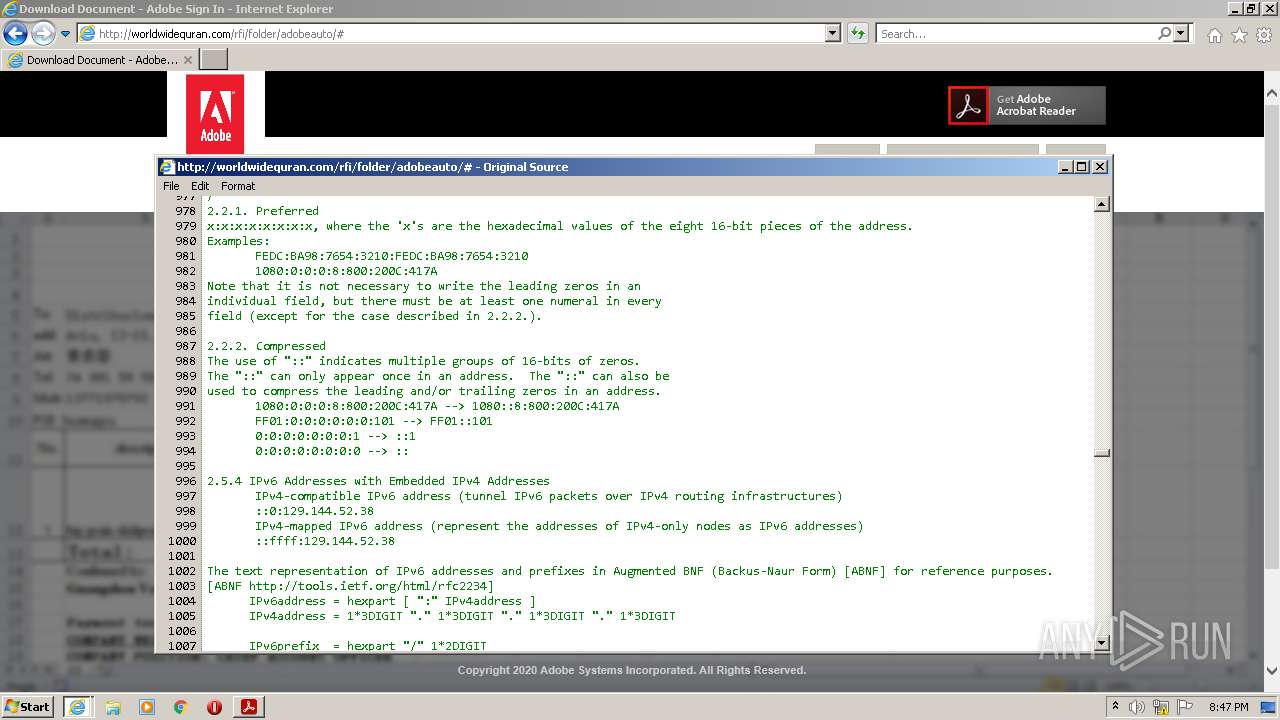Image resolution: width=1280 pixels, height=720 pixels.
Task: Open Favorites star icon
Action: (1239, 35)
